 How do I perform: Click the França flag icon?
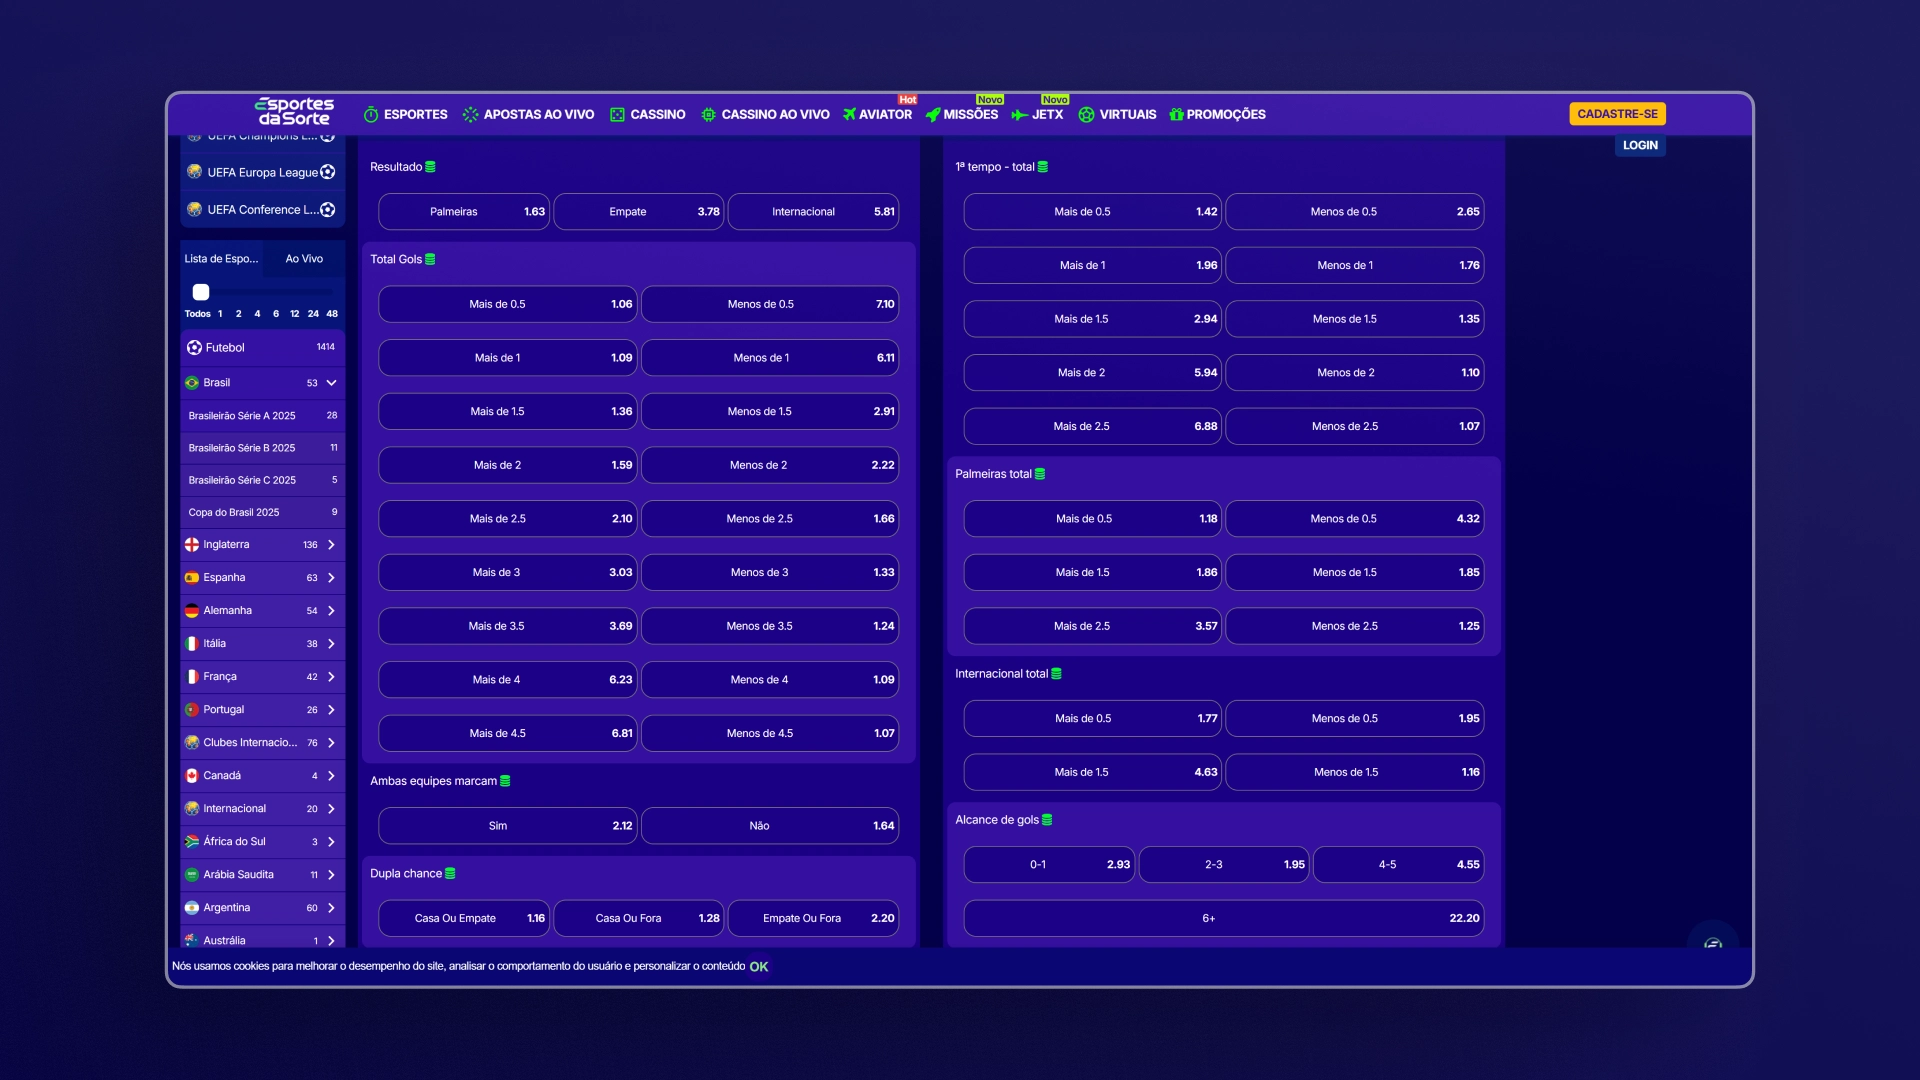tap(192, 677)
